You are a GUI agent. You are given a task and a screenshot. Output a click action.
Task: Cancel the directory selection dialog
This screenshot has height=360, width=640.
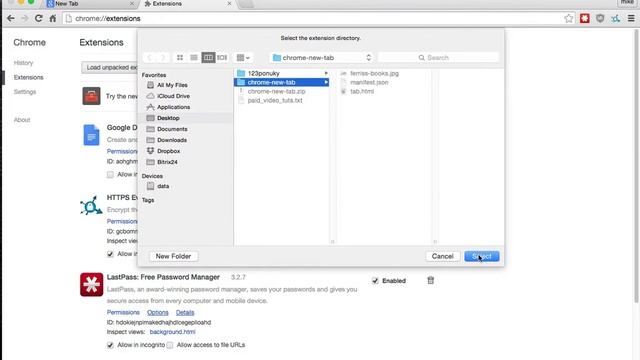(x=442, y=256)
